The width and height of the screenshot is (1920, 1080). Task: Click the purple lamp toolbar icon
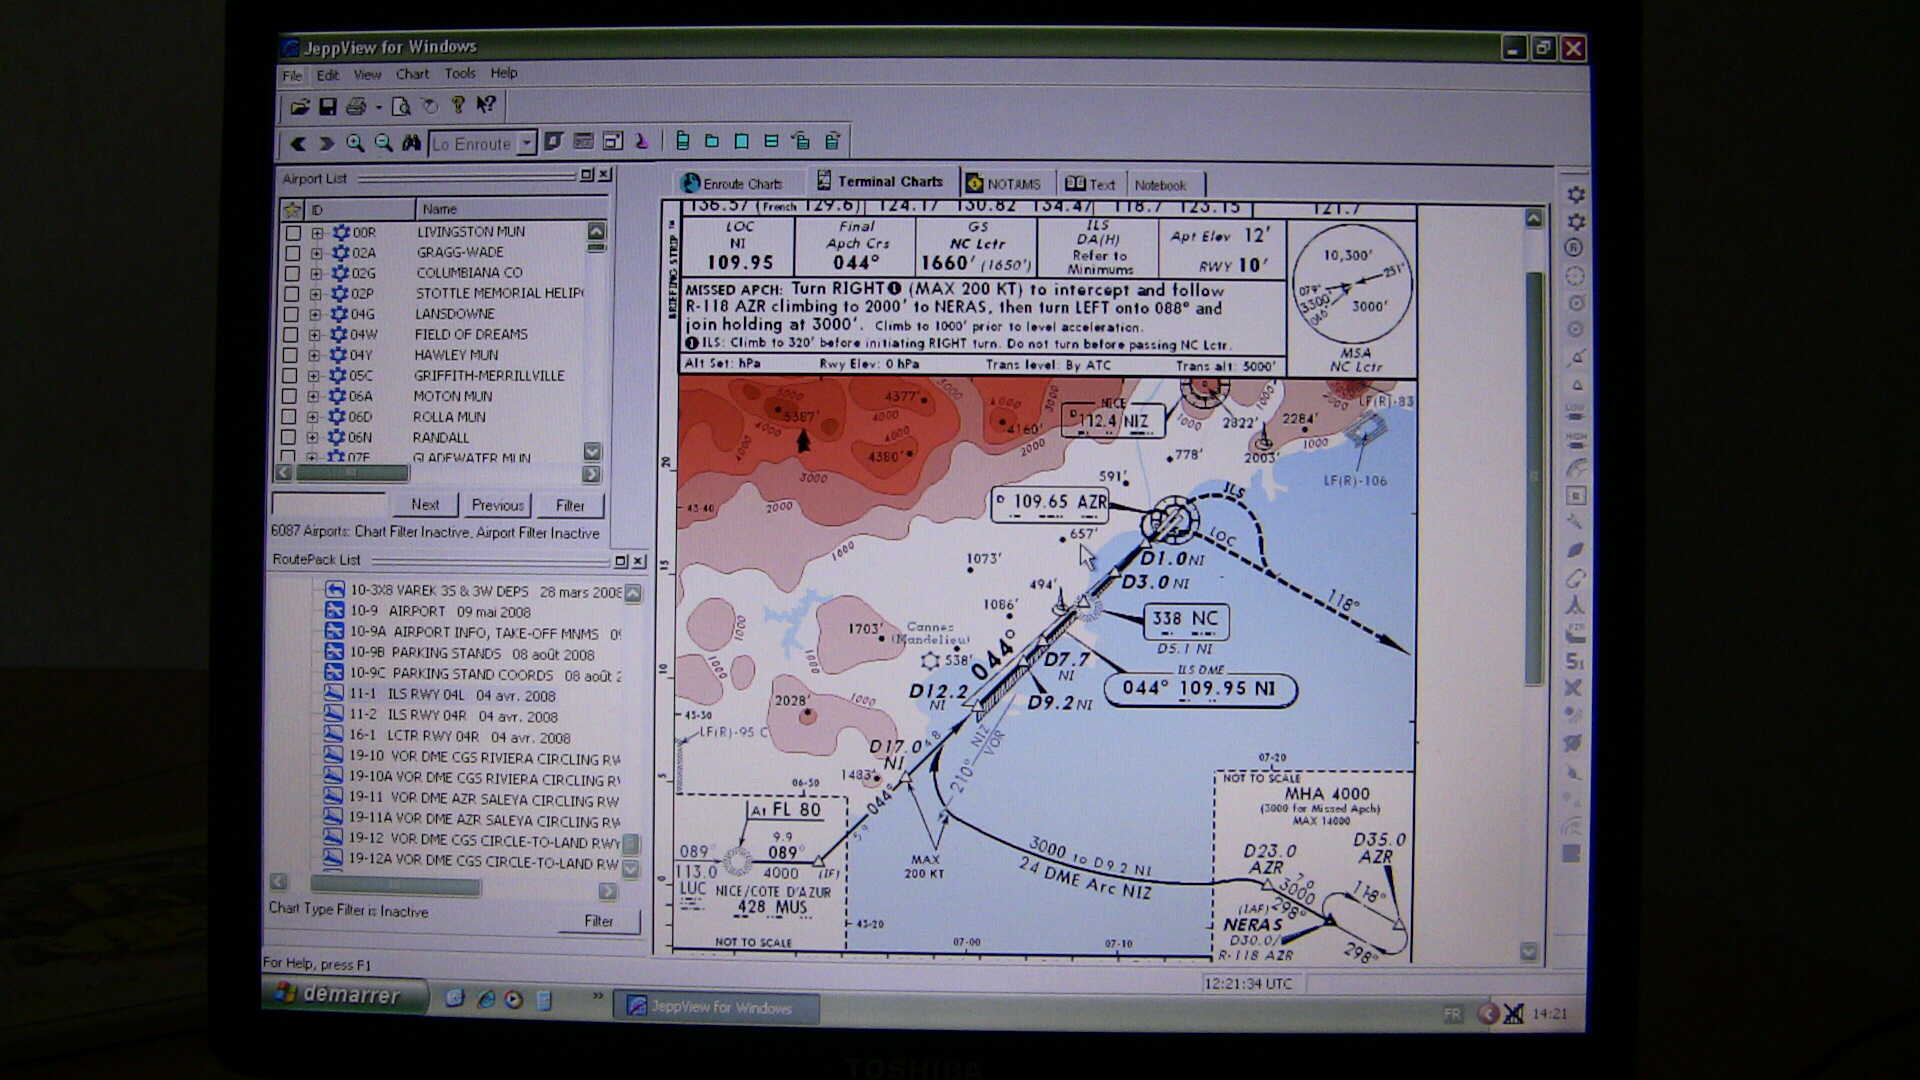[x=641, y=142]
